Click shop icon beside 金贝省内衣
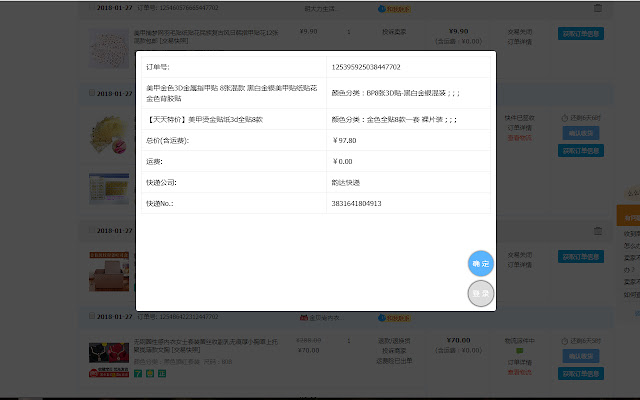Image resolution: width=640 pixels, height=400 pixels. pos(303,317)
